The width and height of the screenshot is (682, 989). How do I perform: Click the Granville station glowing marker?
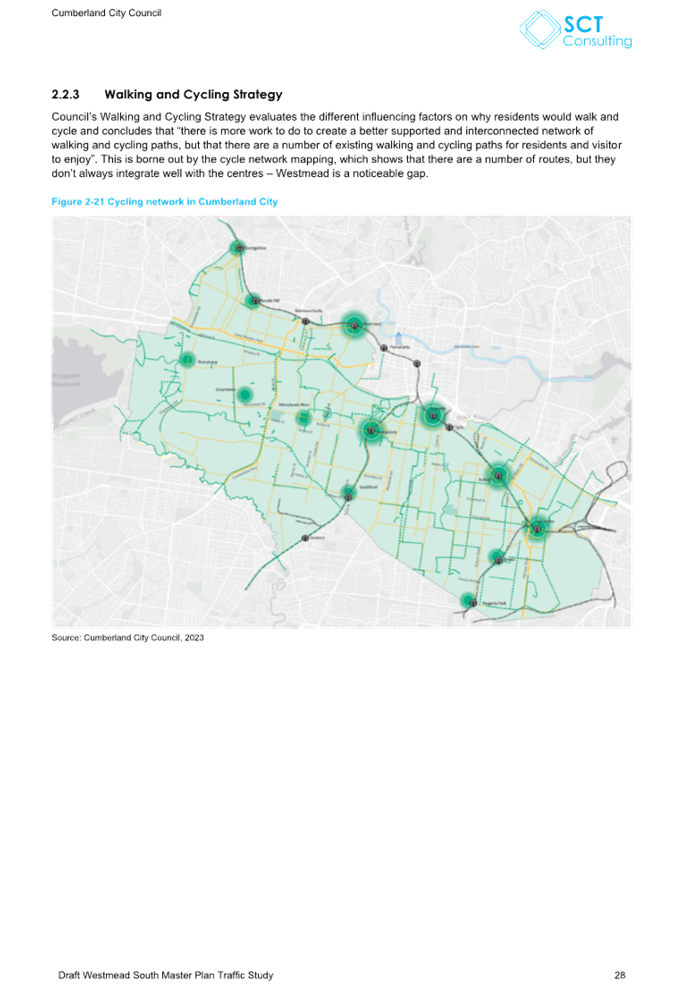coord(433,415)
